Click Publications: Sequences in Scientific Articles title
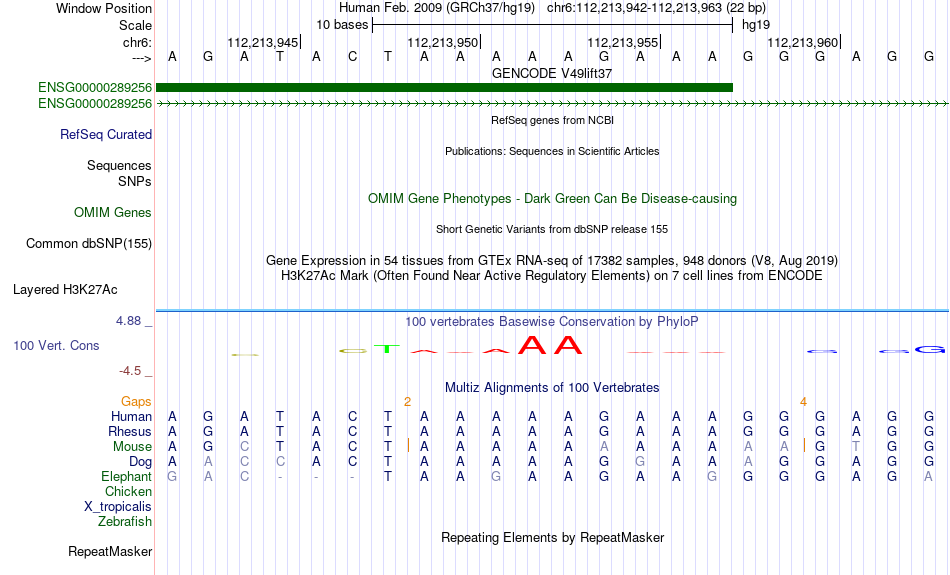This screenshot has width=950, height=575. [552, 151]
